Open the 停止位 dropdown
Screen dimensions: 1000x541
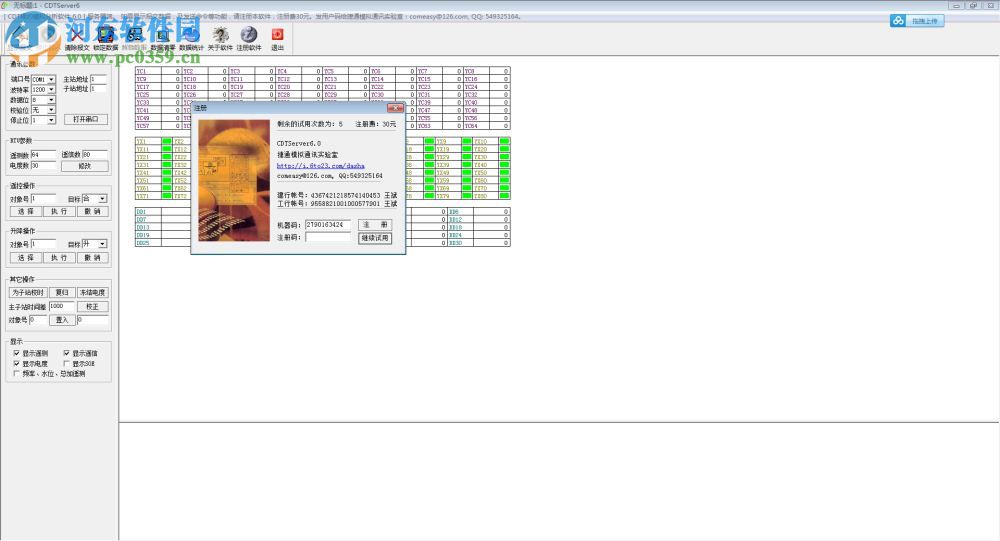pos(52,120)
